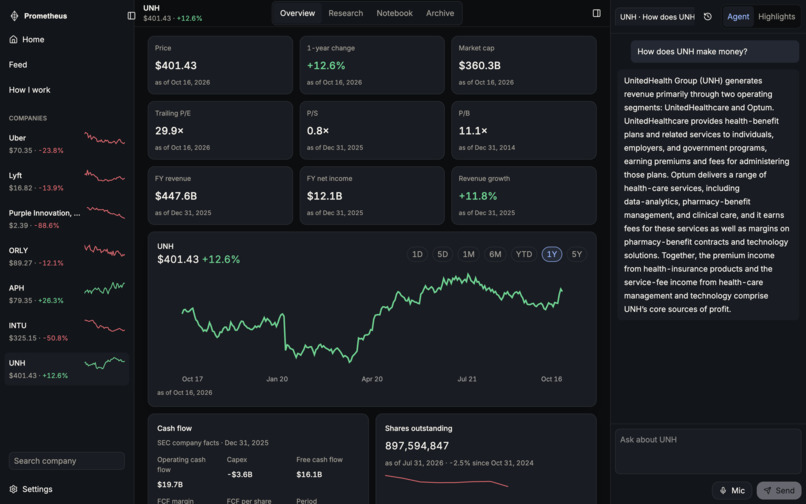
Task: Click shares outstanding value 897,594,847
Action: [417, 446]
